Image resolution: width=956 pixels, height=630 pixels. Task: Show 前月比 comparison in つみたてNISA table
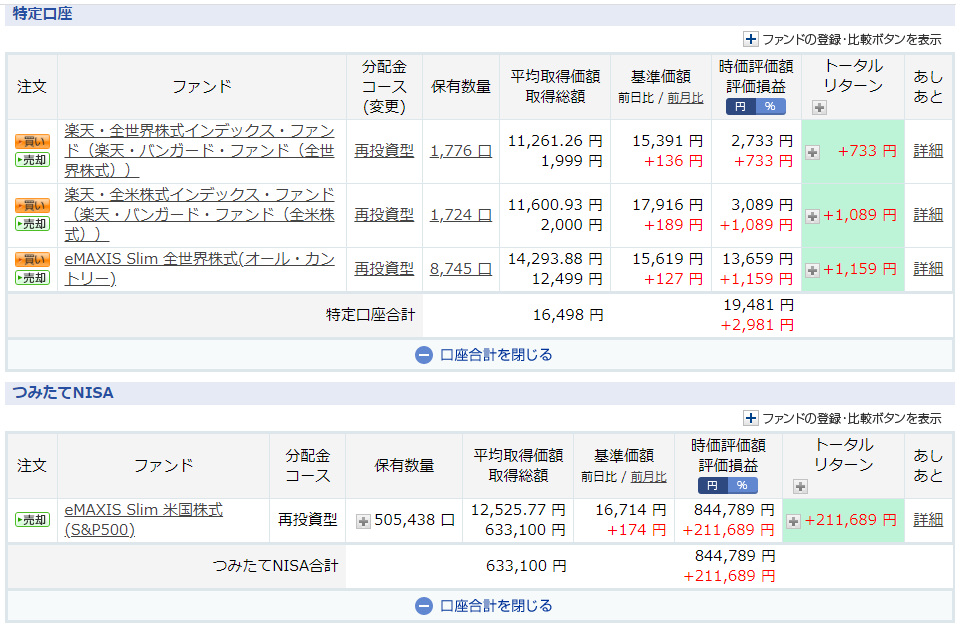coord(648,477)
